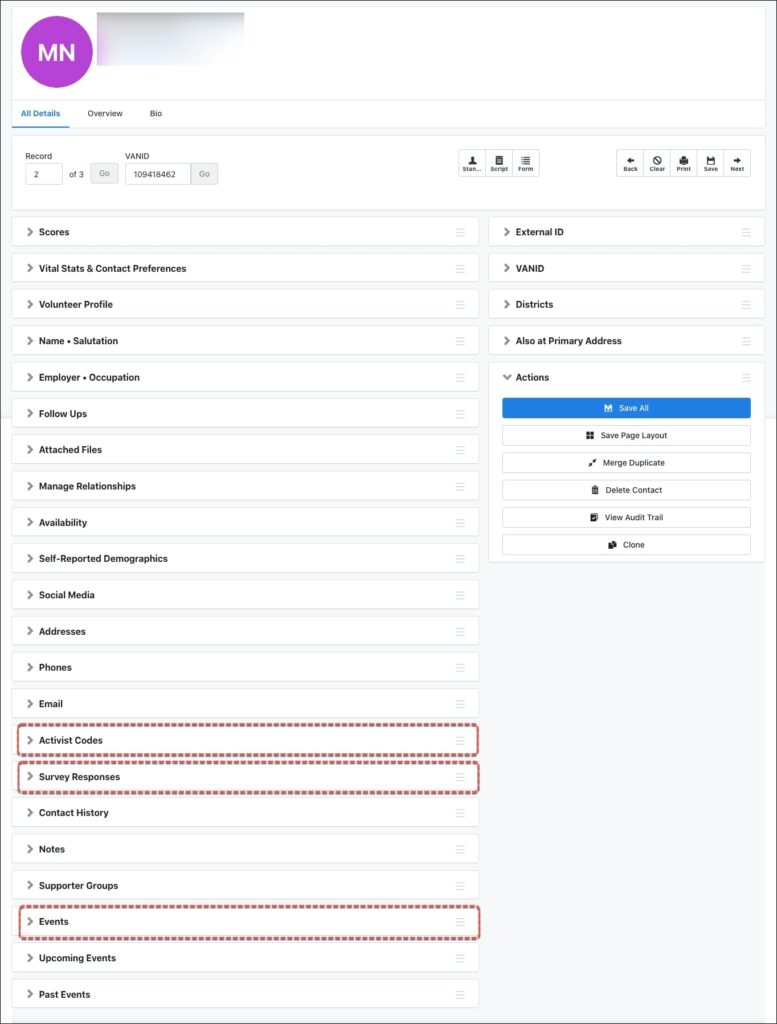Open View Audit Trail

[626, 518]
